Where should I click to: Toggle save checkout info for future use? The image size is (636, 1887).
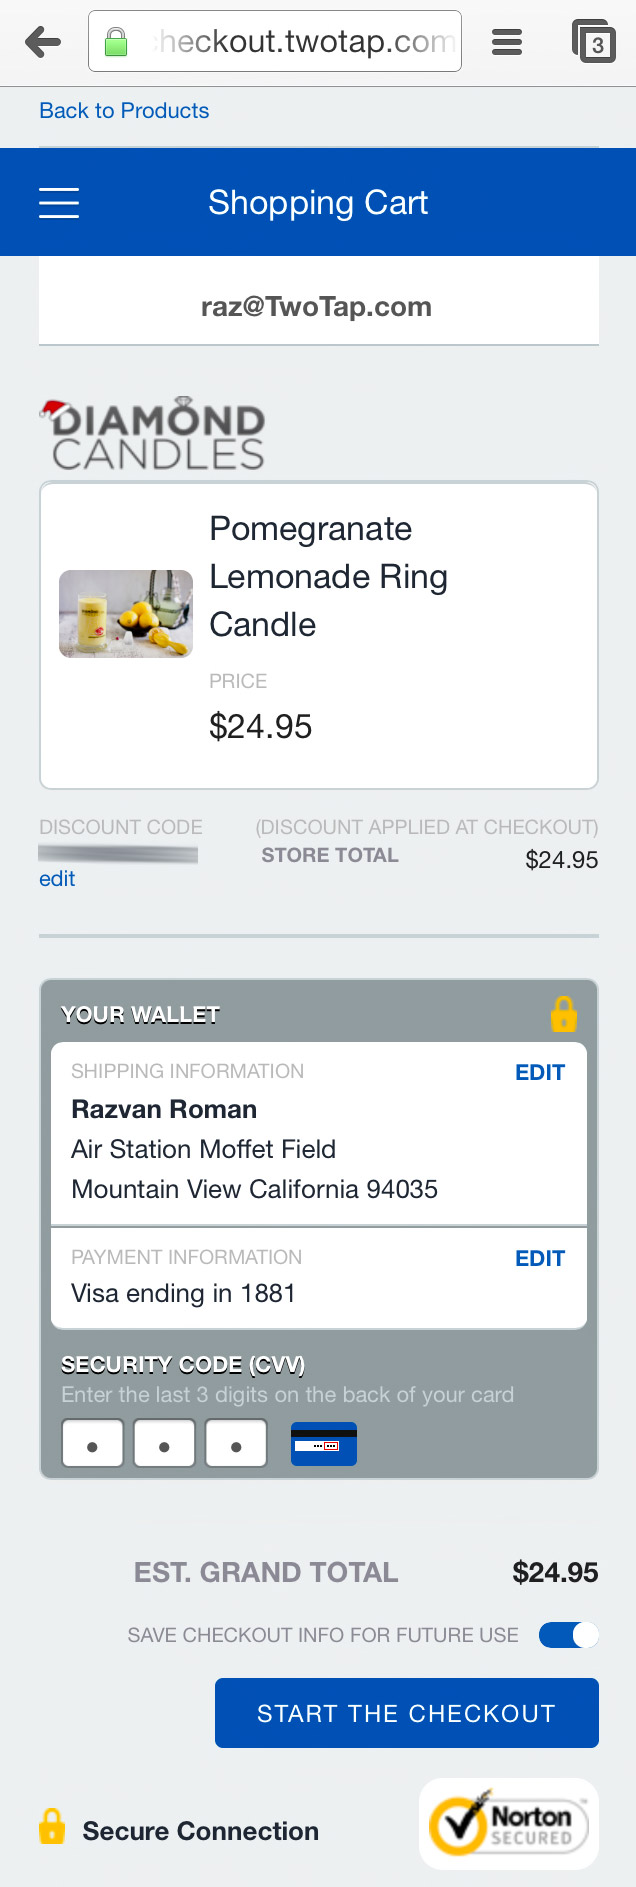coord(568,1635)
